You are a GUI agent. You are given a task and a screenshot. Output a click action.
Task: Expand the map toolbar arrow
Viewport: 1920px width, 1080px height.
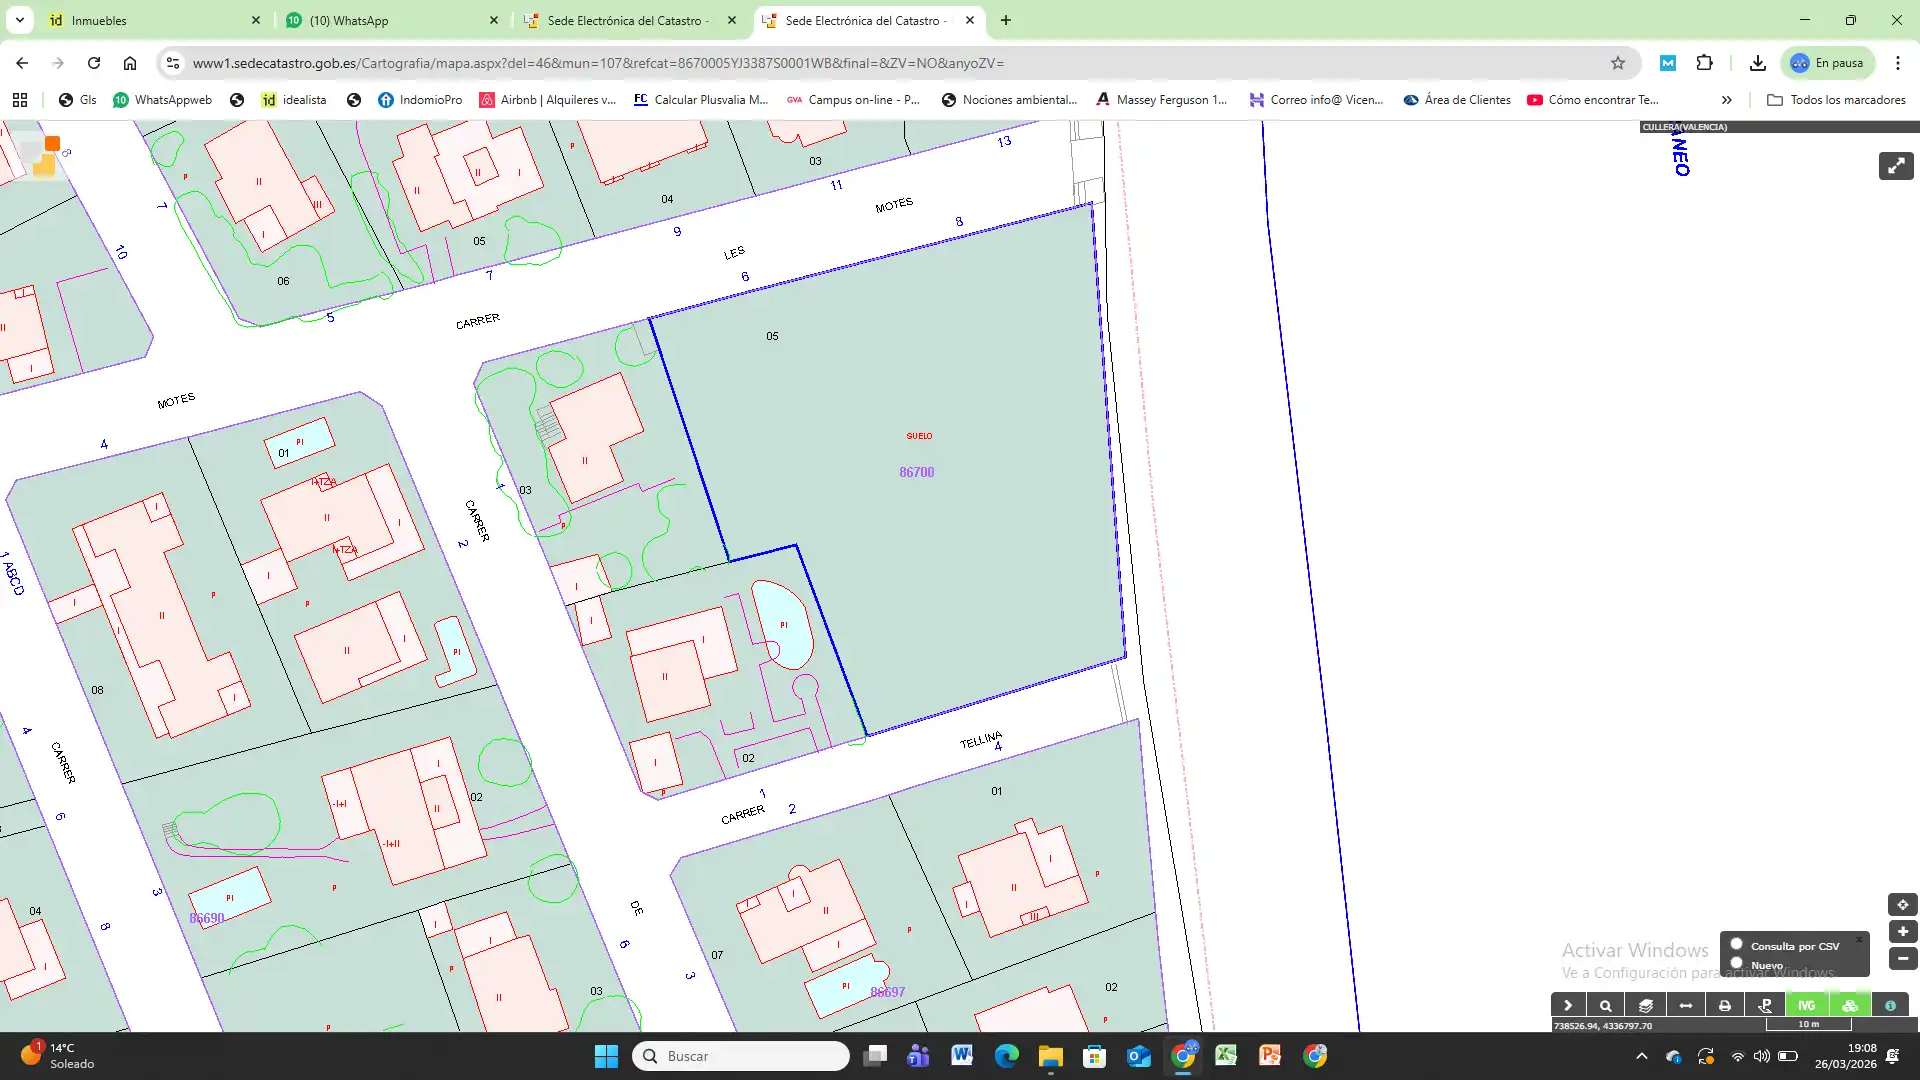[x=1568, y=1005]
